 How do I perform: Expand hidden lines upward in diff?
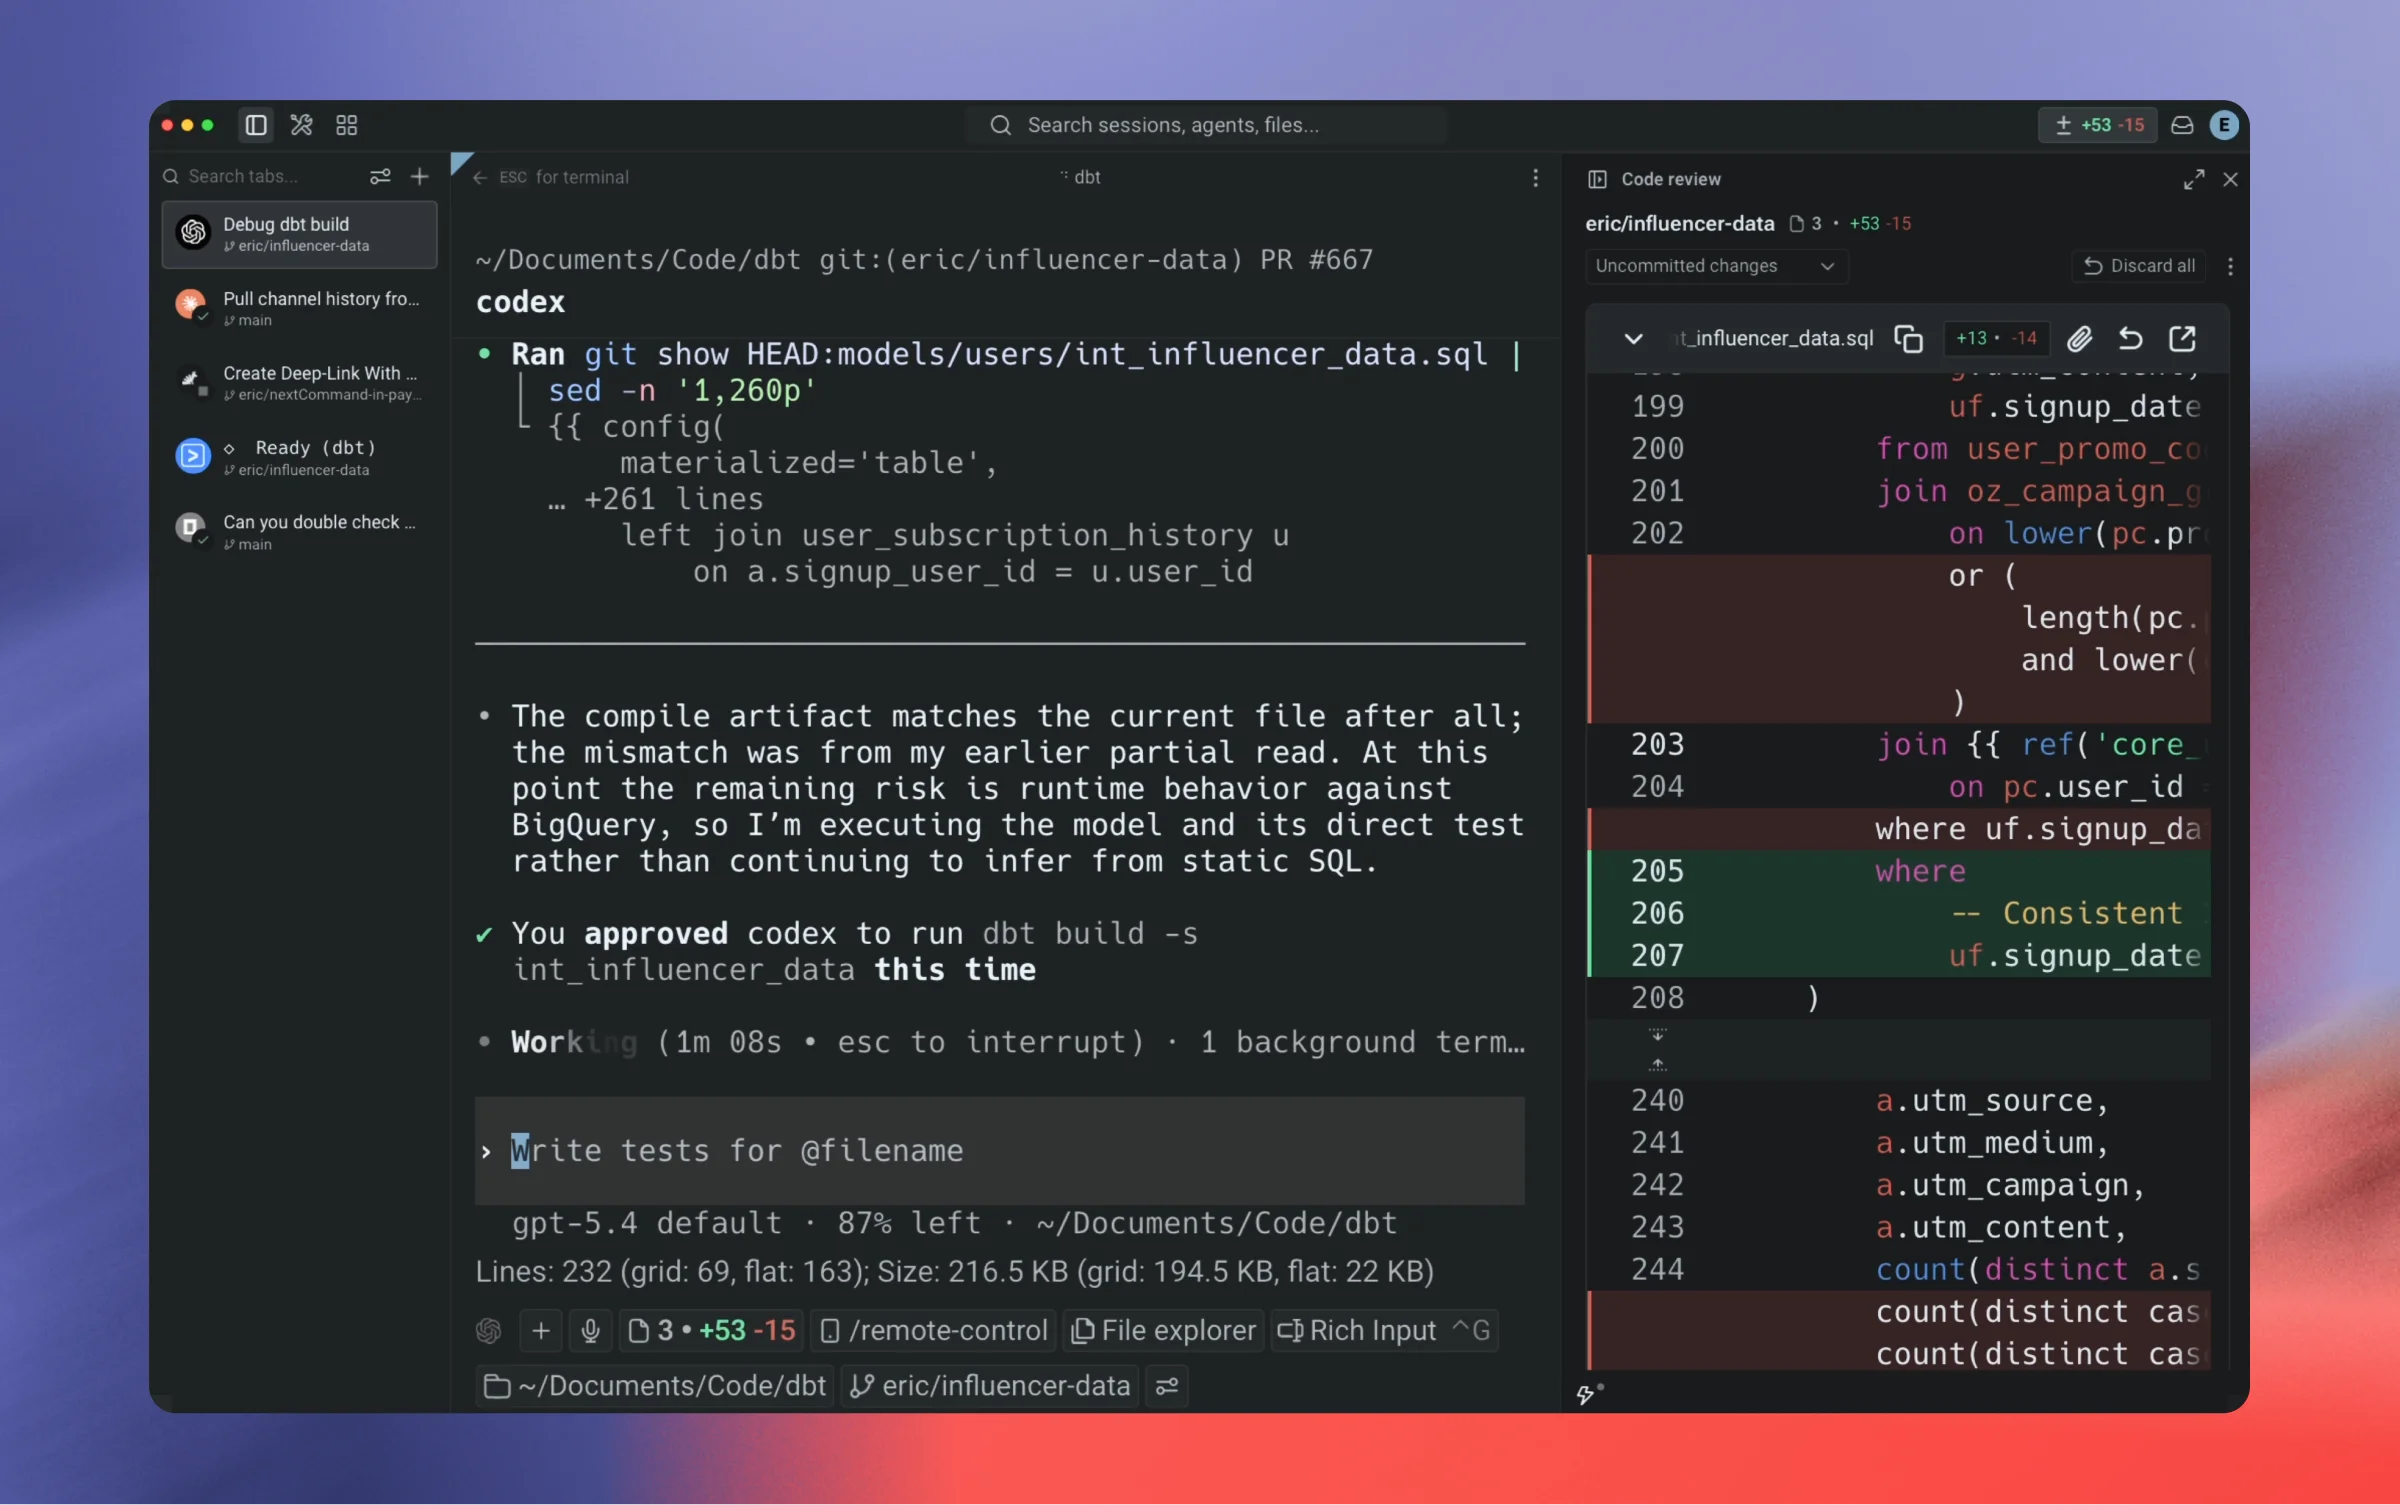coord(1657,1064)
